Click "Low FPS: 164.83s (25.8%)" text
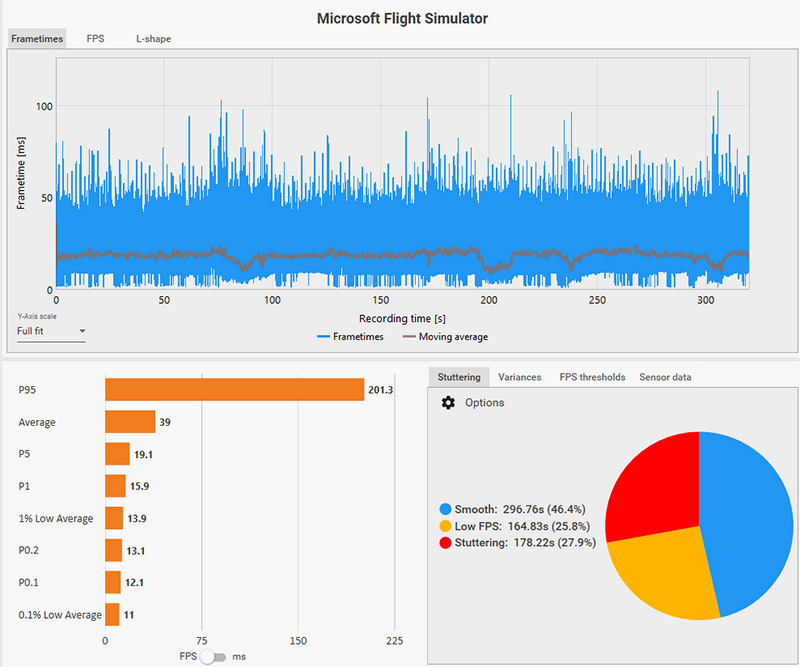The height and width of the screenshot is (667, 800). [x=522, y=526]
